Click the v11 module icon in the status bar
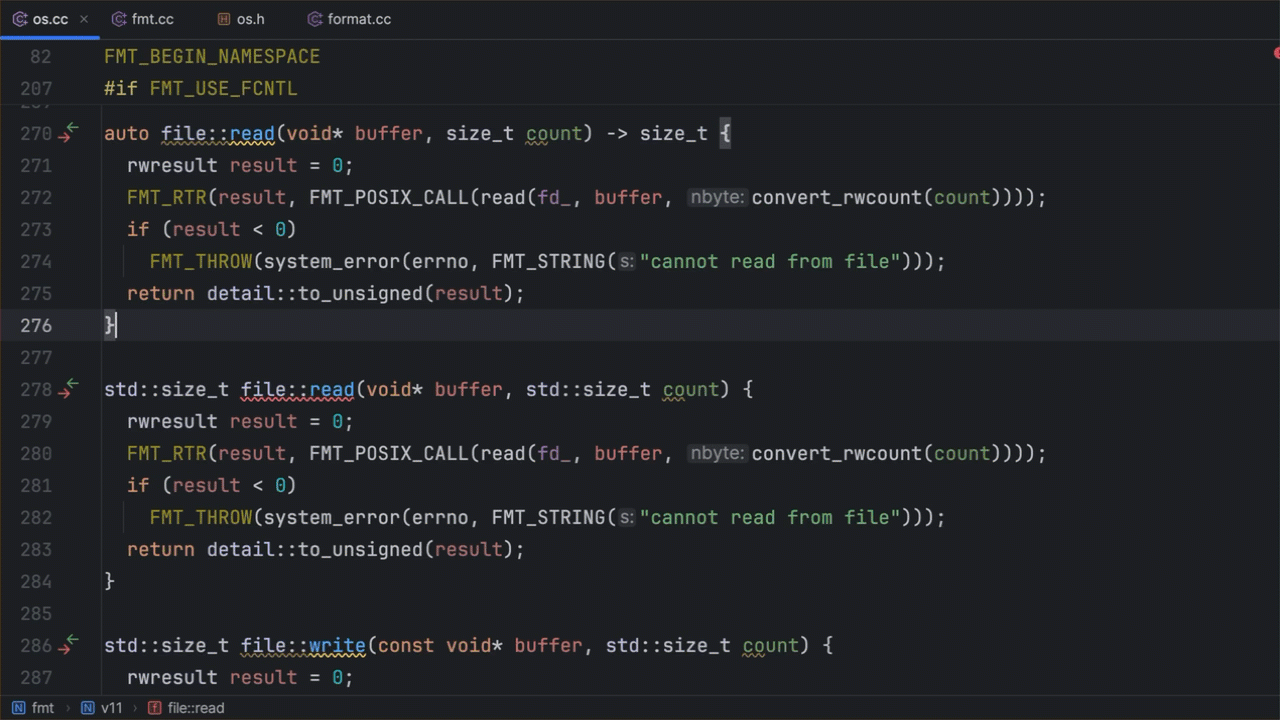This screenshot has height=720, width=1280. [x=88, y=708]
